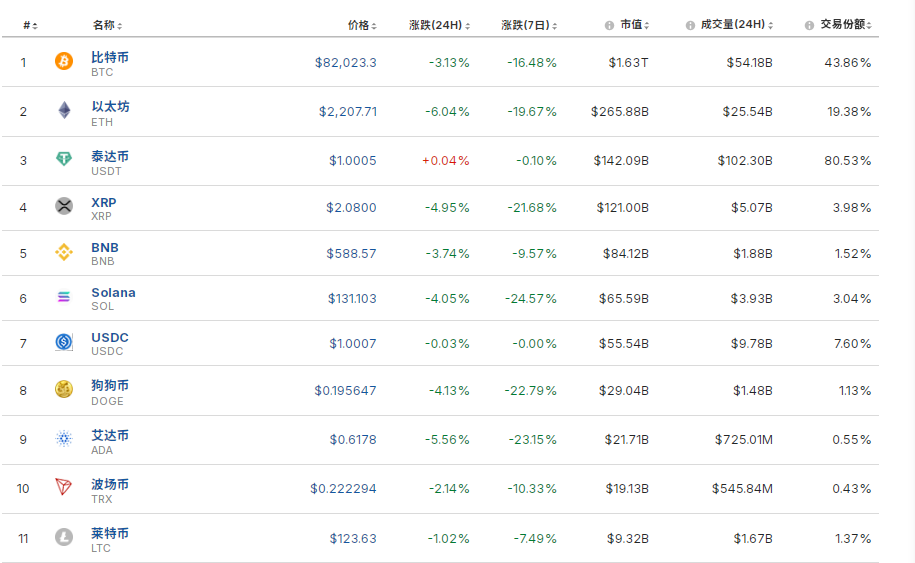The image size is (915, 563).
Task: Click the 43.86% trading share value
Action: tap(848, 62)
